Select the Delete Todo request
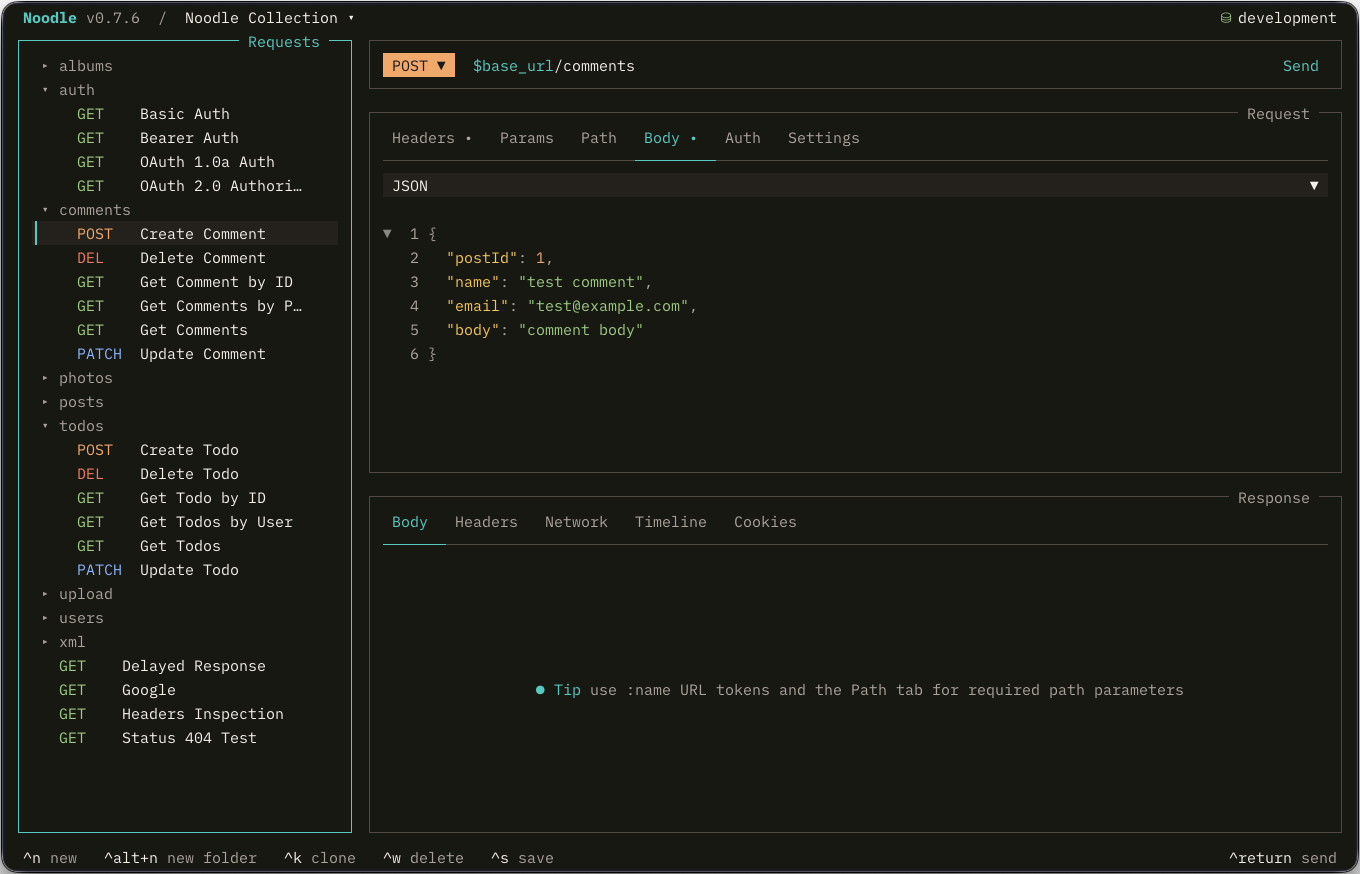This screenshot has height=874, width=1360. pos(187,474)
